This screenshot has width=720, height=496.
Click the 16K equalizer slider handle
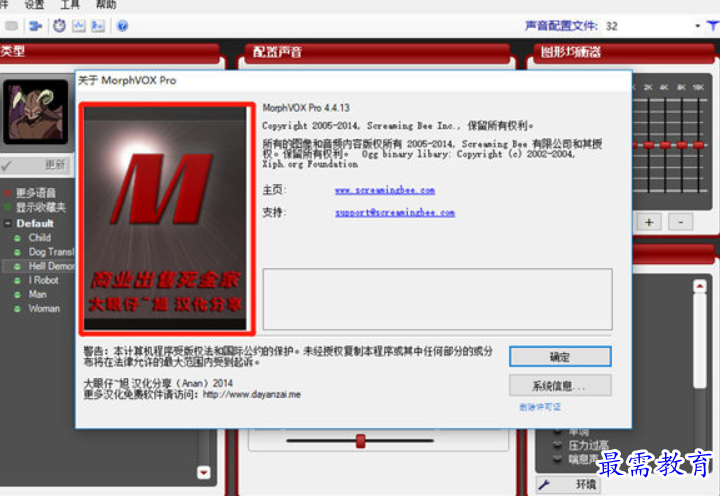(699, 146)
